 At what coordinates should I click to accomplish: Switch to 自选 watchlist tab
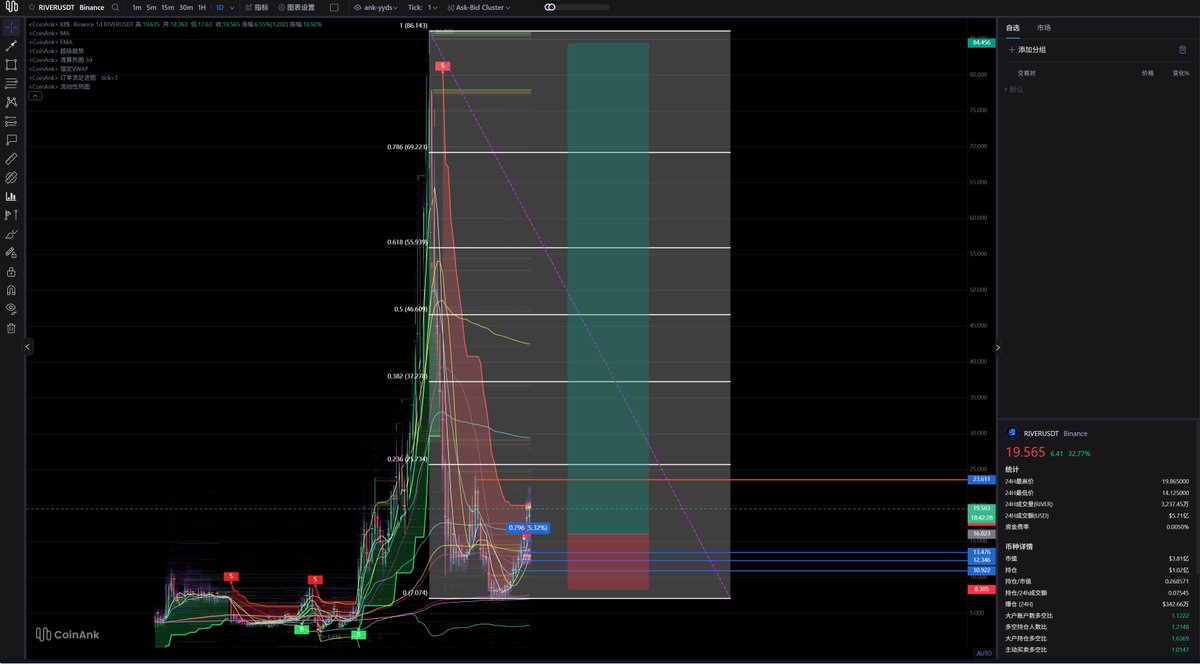pyautogui.click(x=1013, y=27)
